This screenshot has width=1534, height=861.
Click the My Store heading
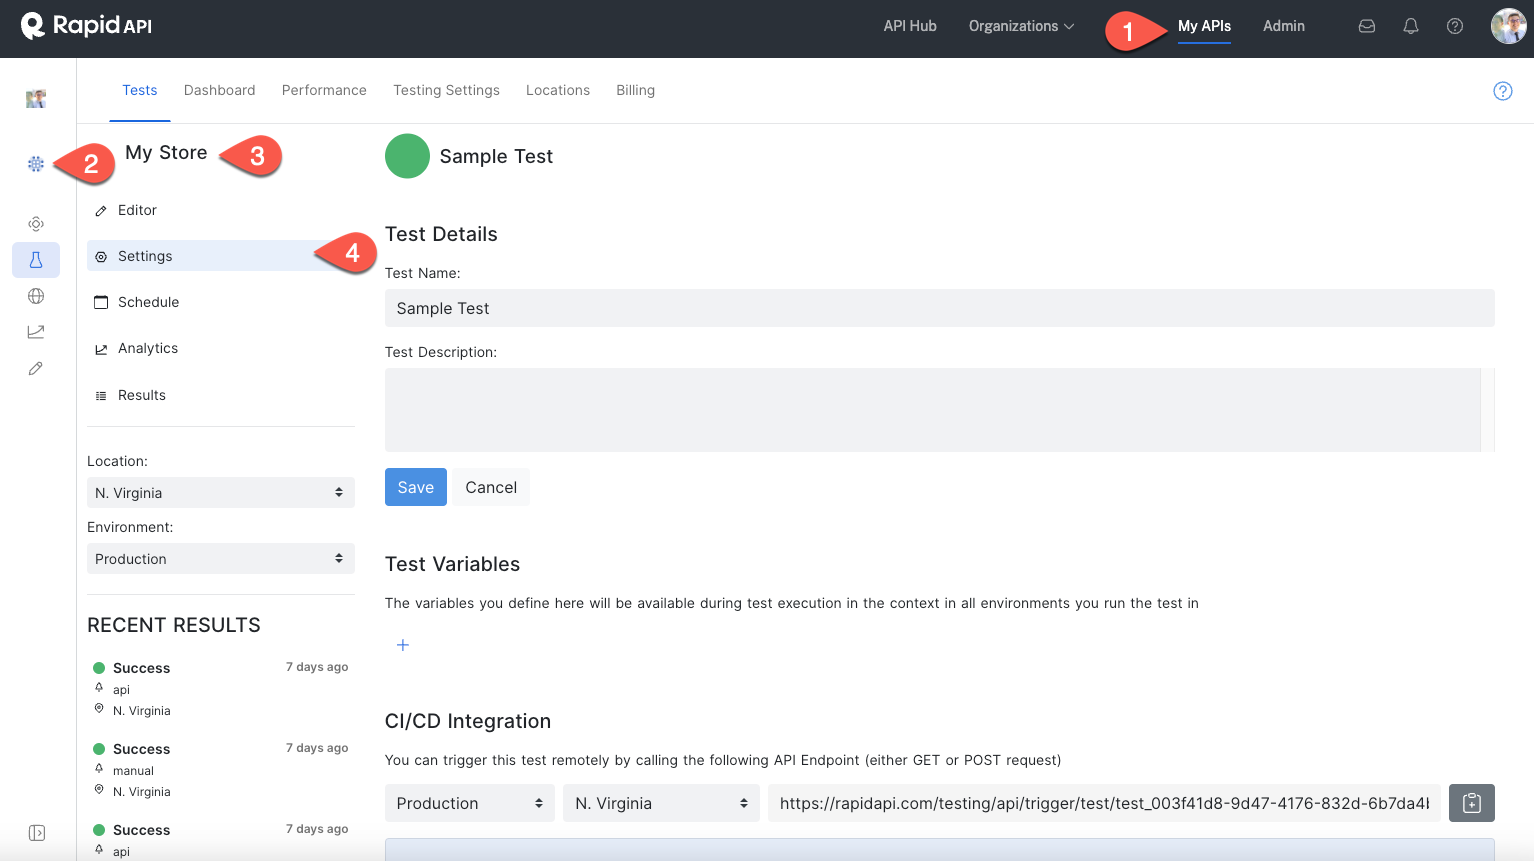[x=166, y=153]
